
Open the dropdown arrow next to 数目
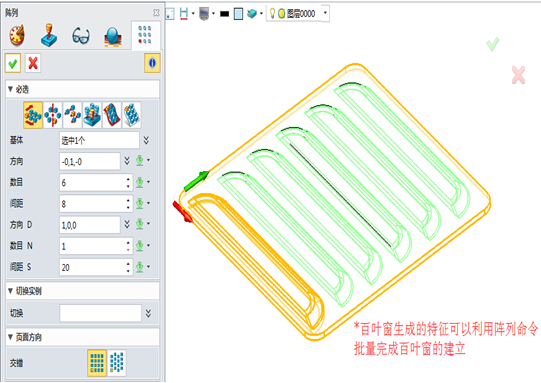coord(148,182)
